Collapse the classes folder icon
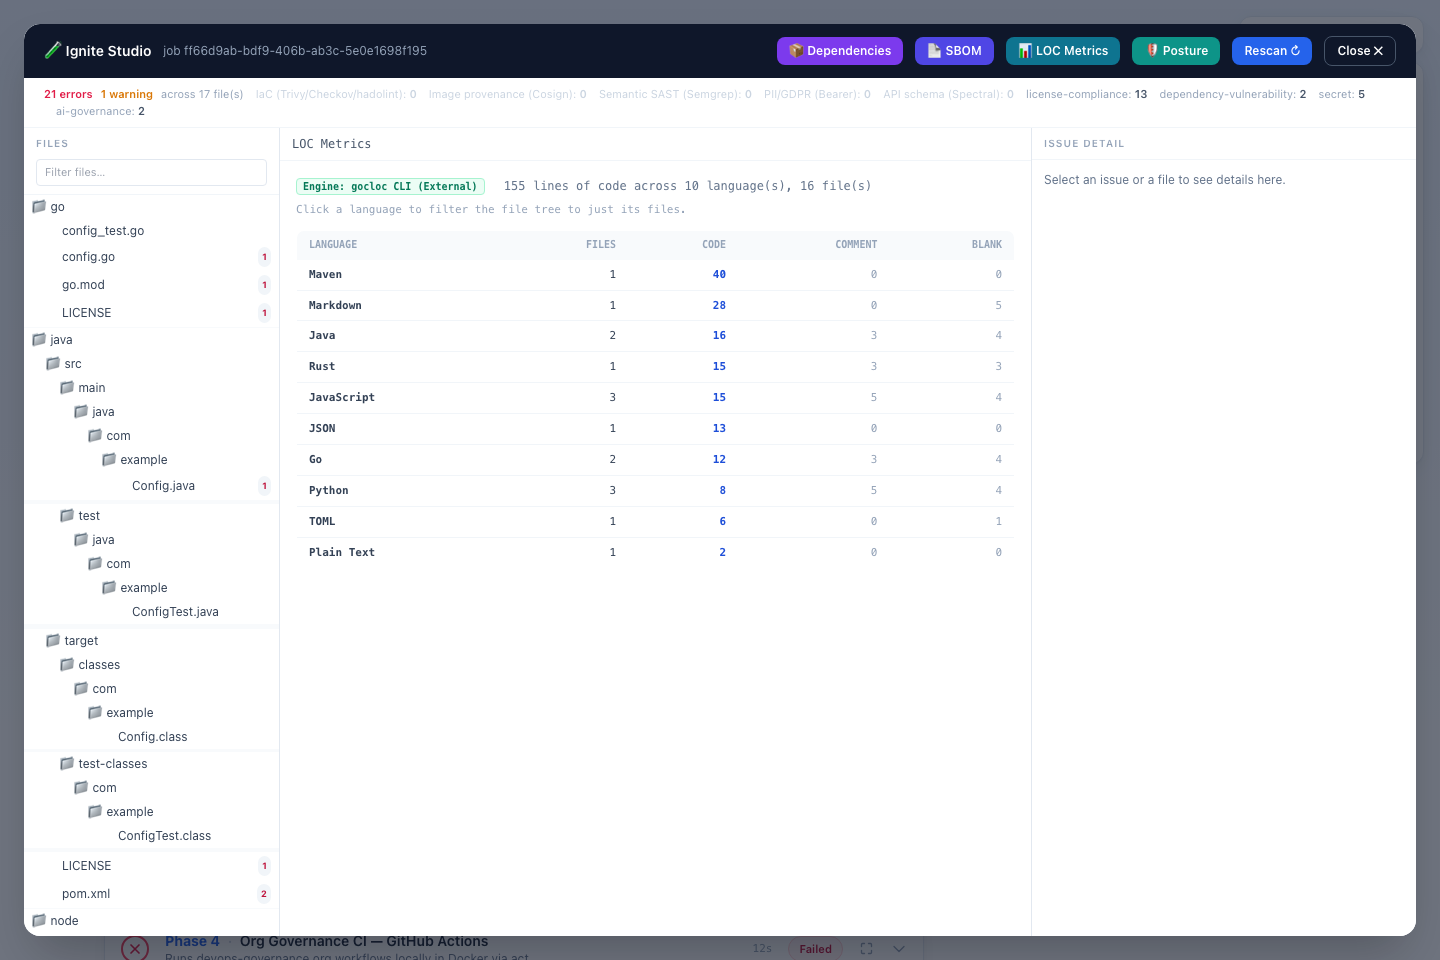Screen dimensions: 1440x960 pyautogui.click(x=67, y=664)
